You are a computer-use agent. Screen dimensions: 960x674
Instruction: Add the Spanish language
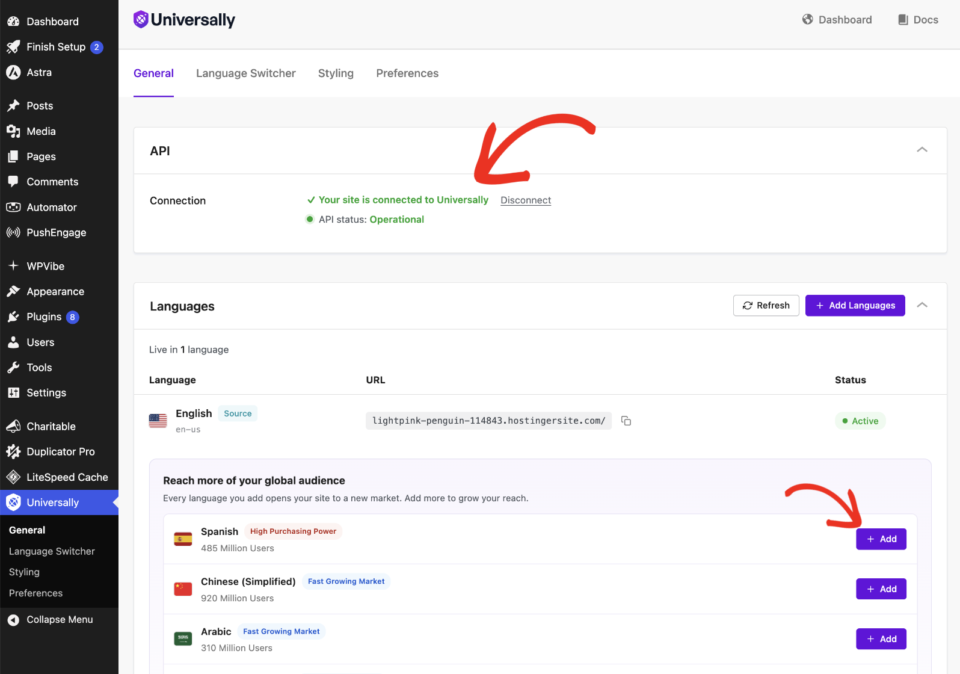[881, 539]
